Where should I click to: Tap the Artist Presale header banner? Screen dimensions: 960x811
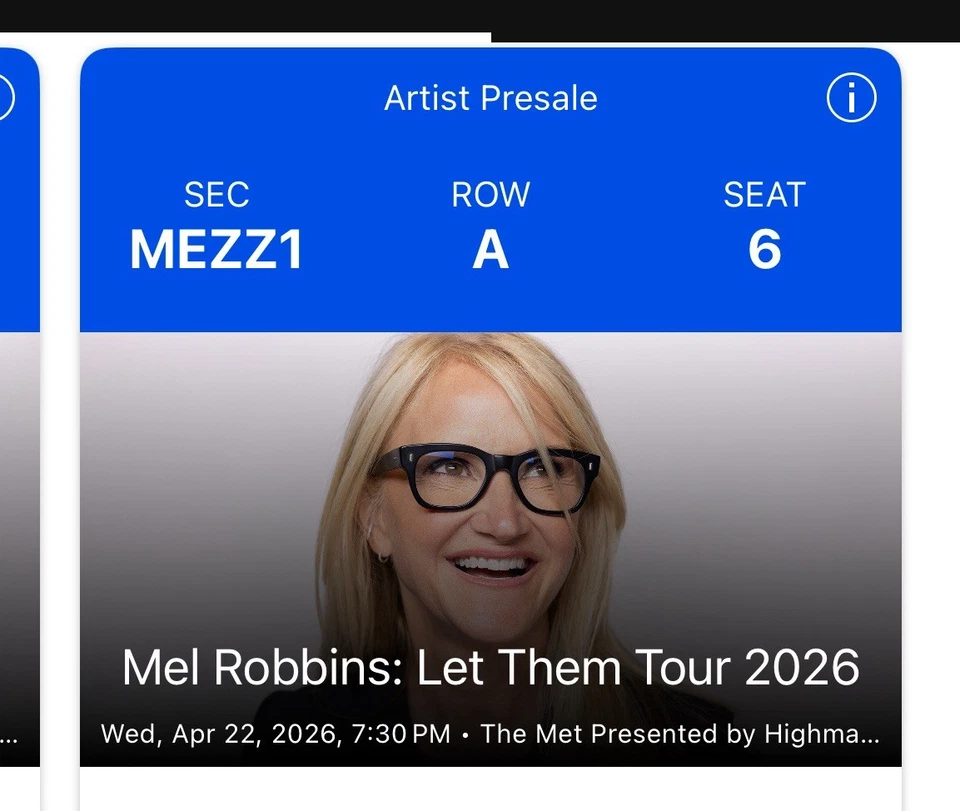[490, 97]
